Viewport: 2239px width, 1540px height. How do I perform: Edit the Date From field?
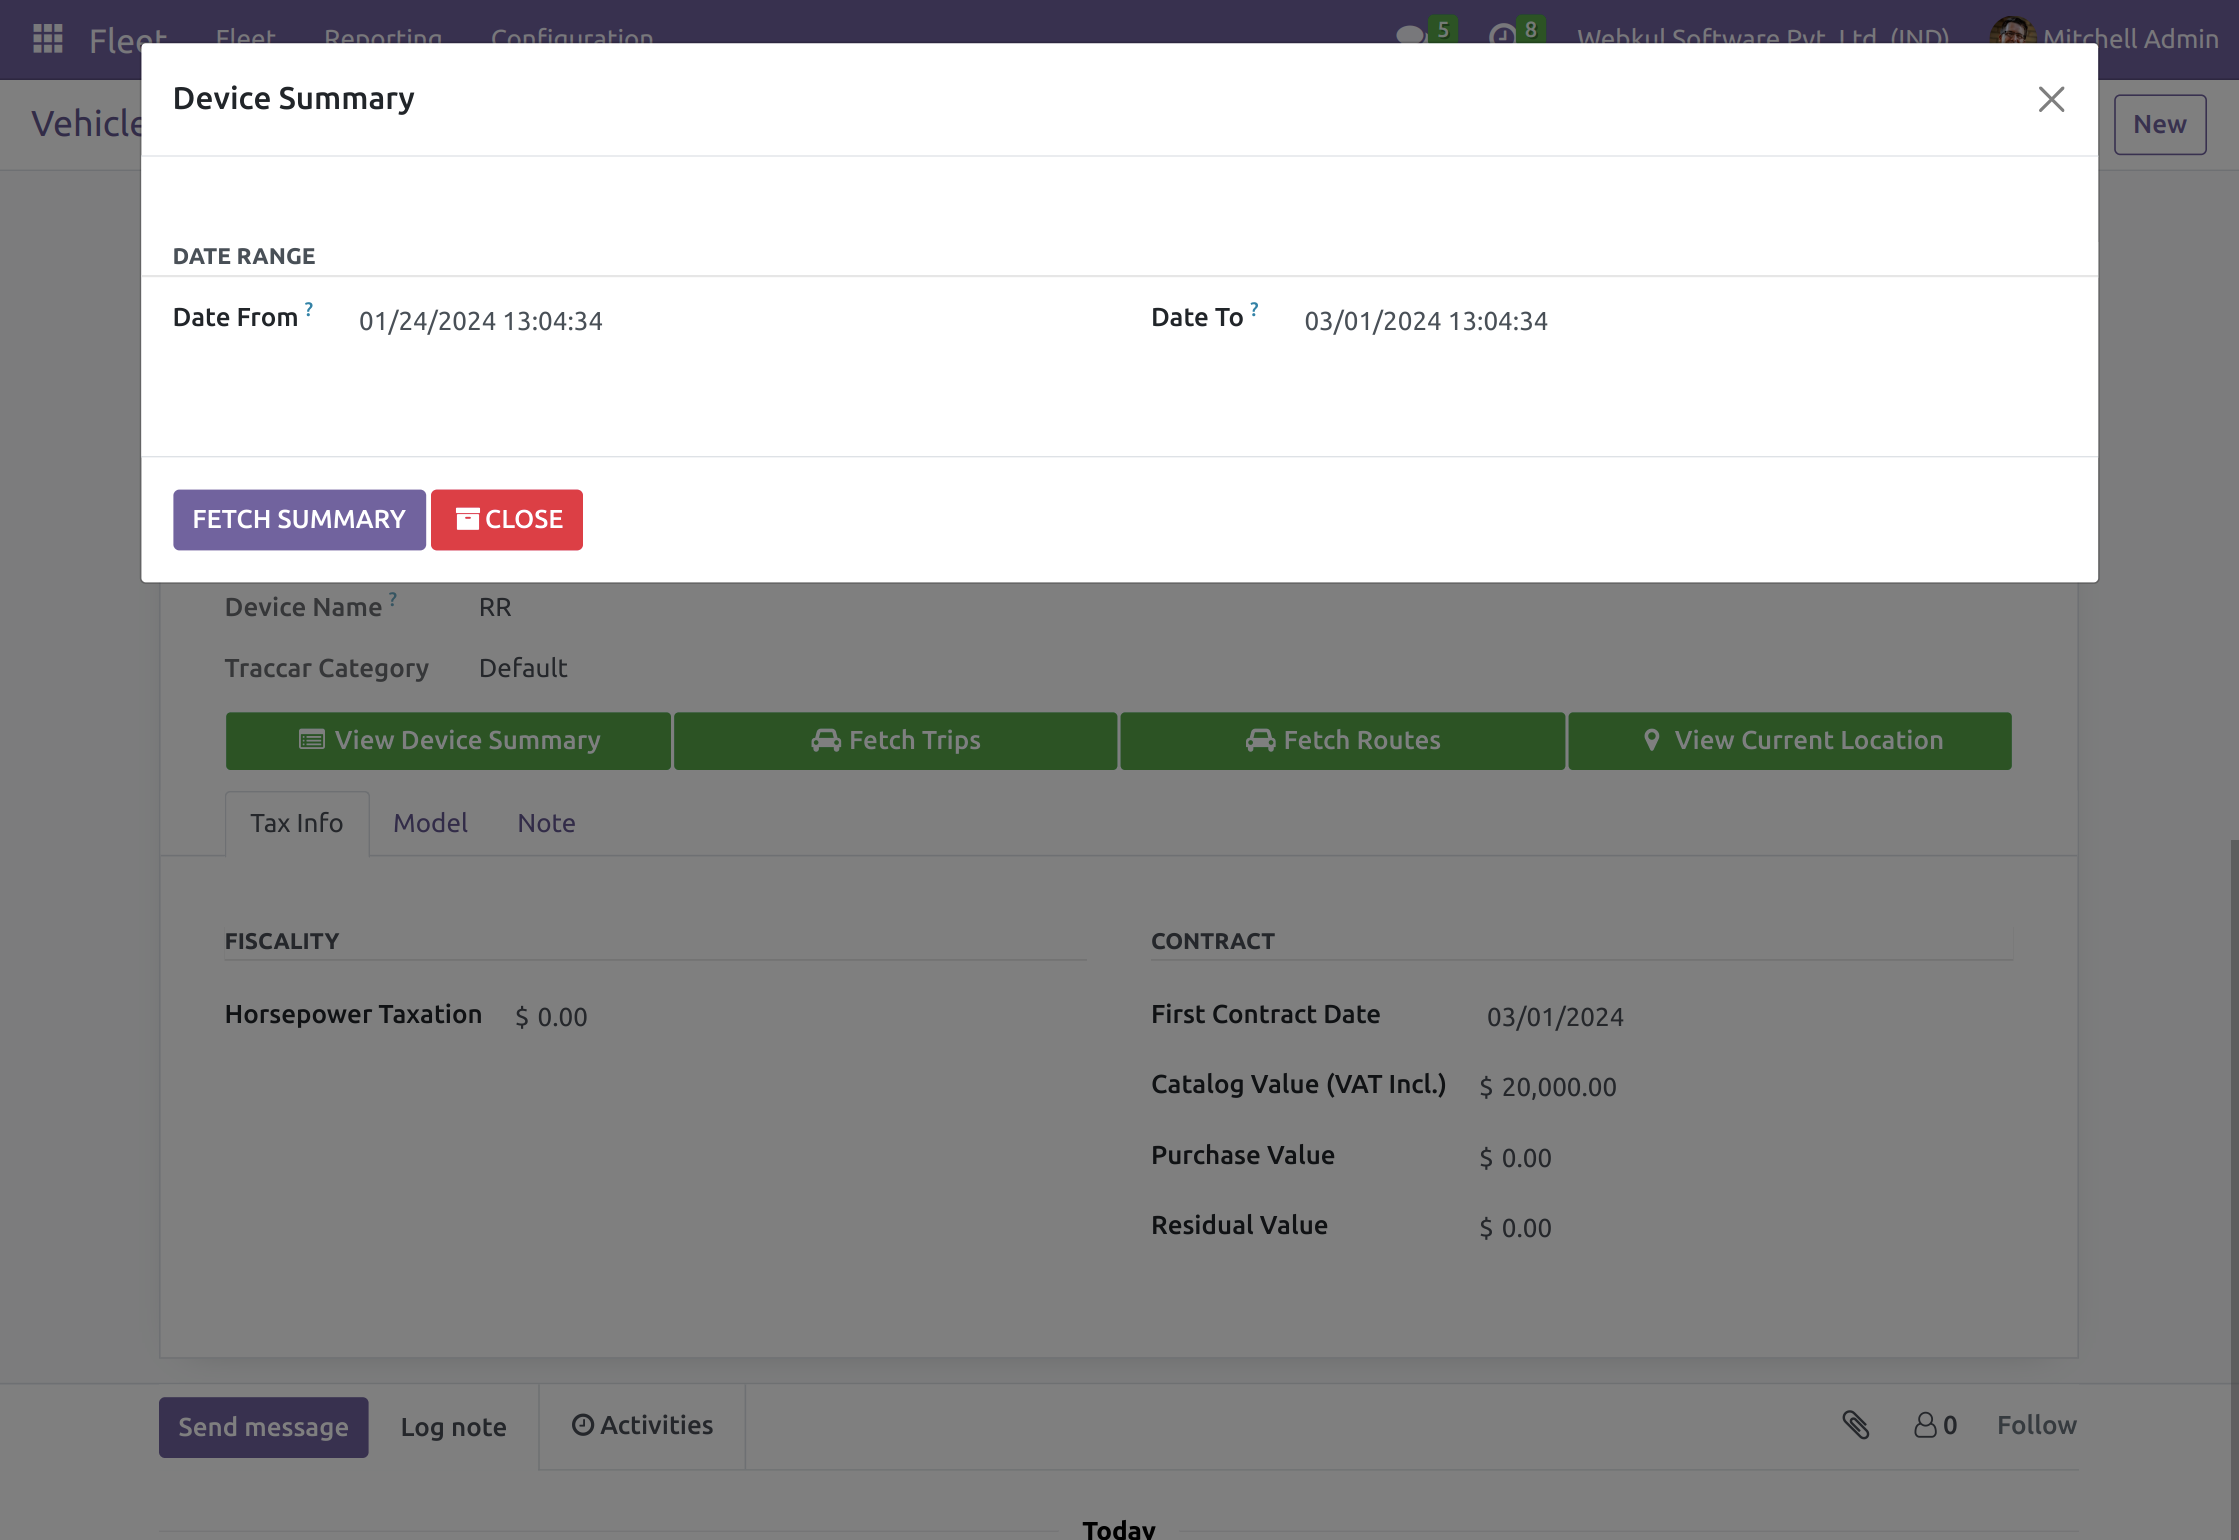pyautogui.click(x=480, y=321)
